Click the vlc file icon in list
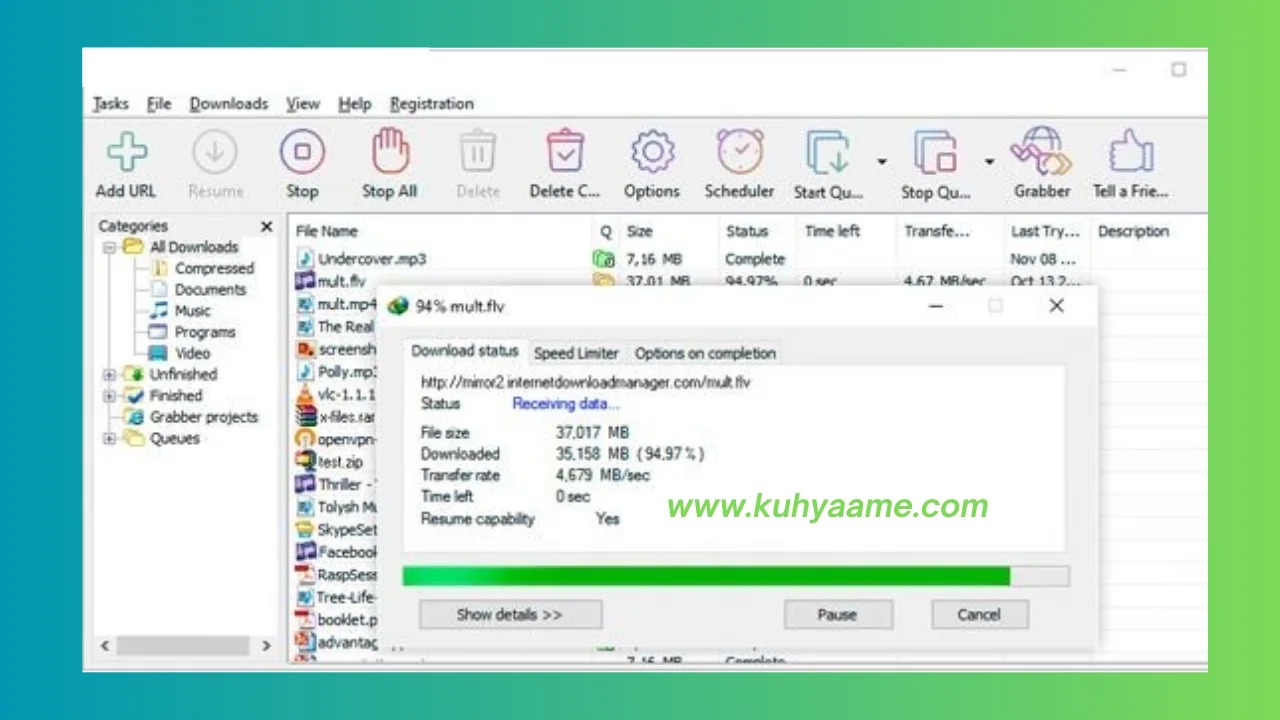 pyautogui.click(x=305, y=394)
